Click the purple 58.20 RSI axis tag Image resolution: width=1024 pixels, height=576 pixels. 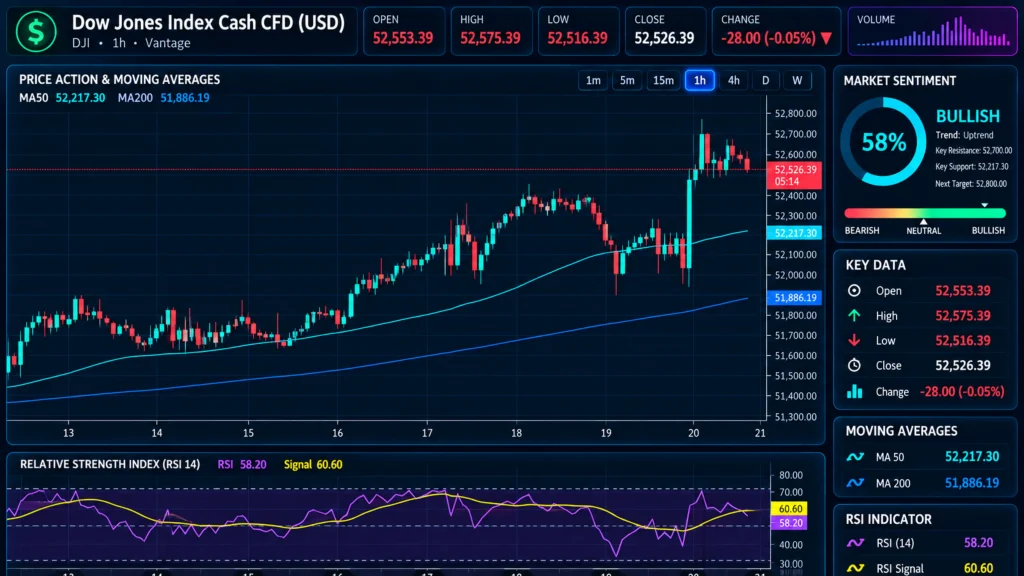pos(790,523)
